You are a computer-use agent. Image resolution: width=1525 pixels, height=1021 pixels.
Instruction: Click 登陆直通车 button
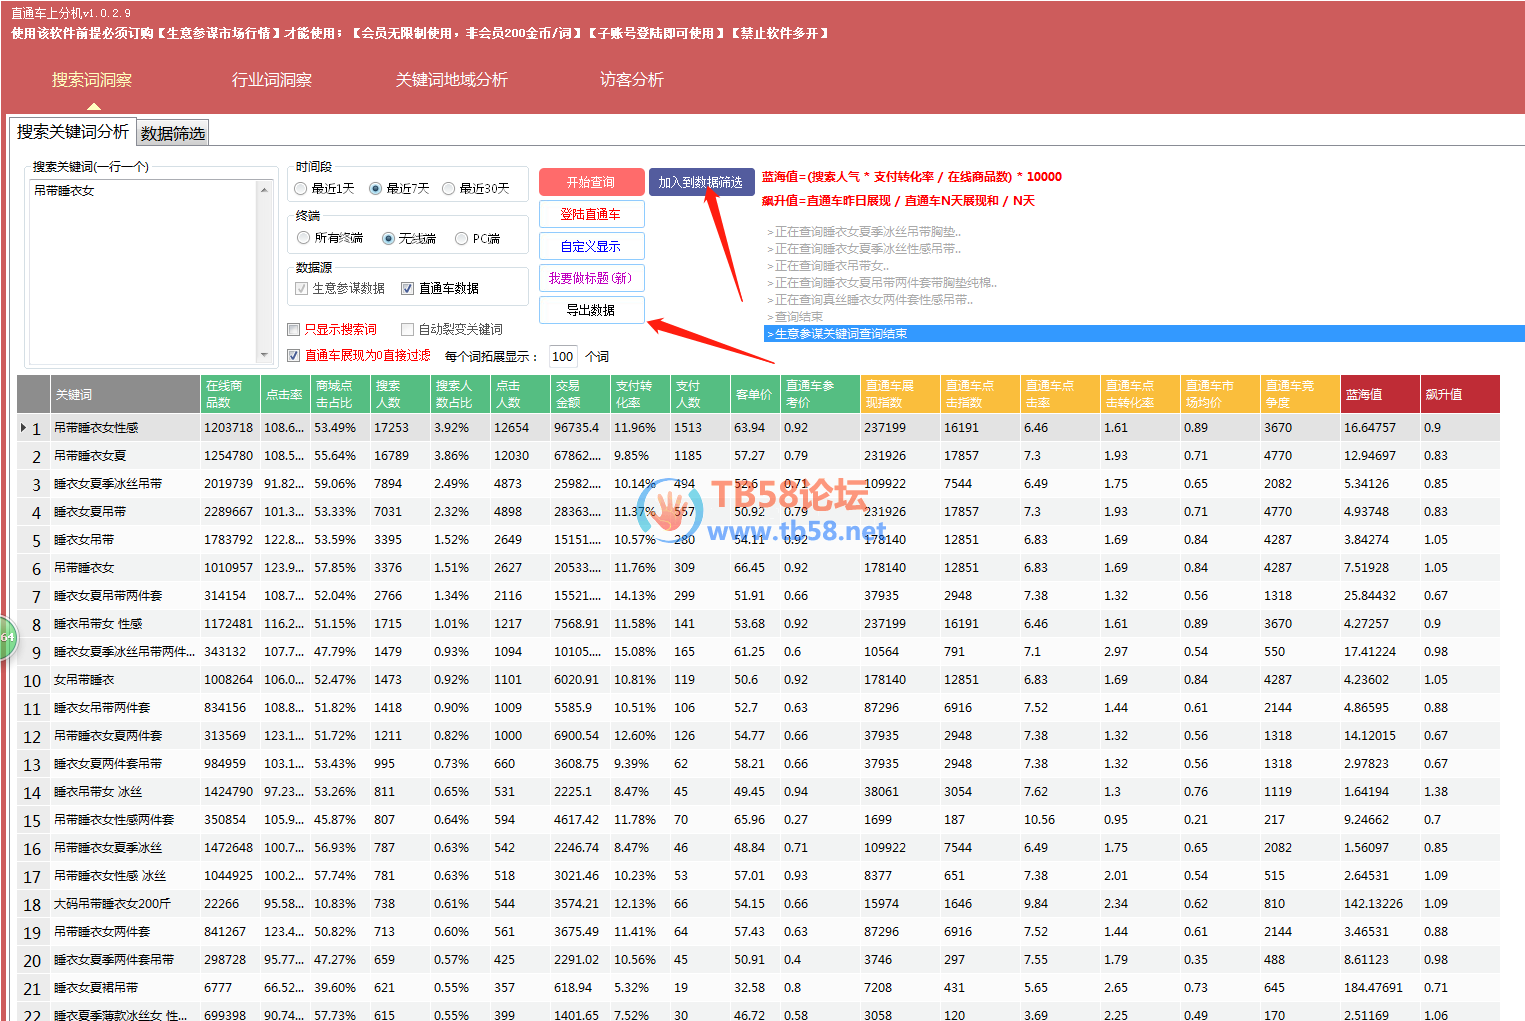point(591,214)
